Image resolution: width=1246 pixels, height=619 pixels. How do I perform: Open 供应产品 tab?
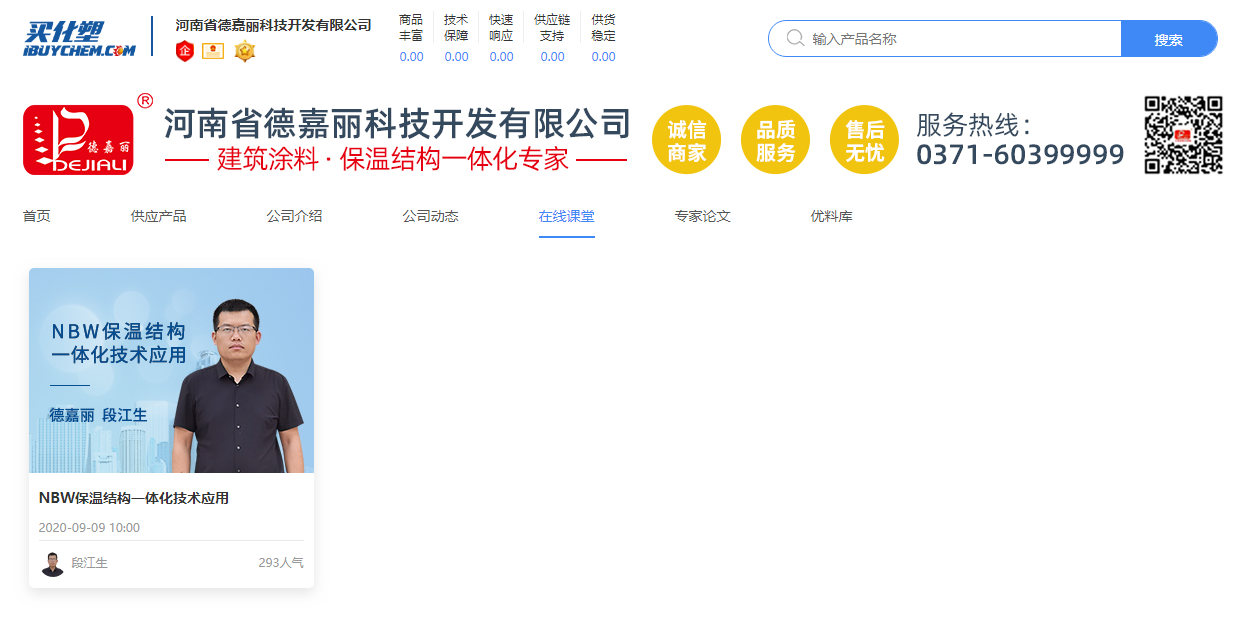[x=158, y=216]
